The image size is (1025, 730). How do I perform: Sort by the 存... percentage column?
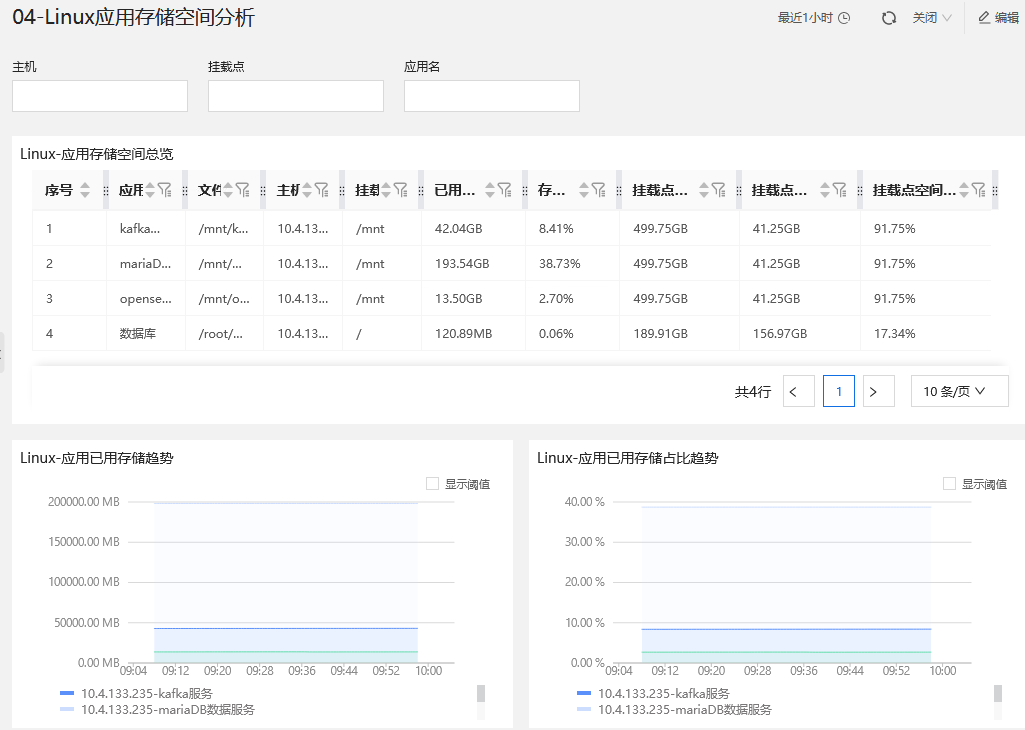pyautogui.click(x=584, y=190)
